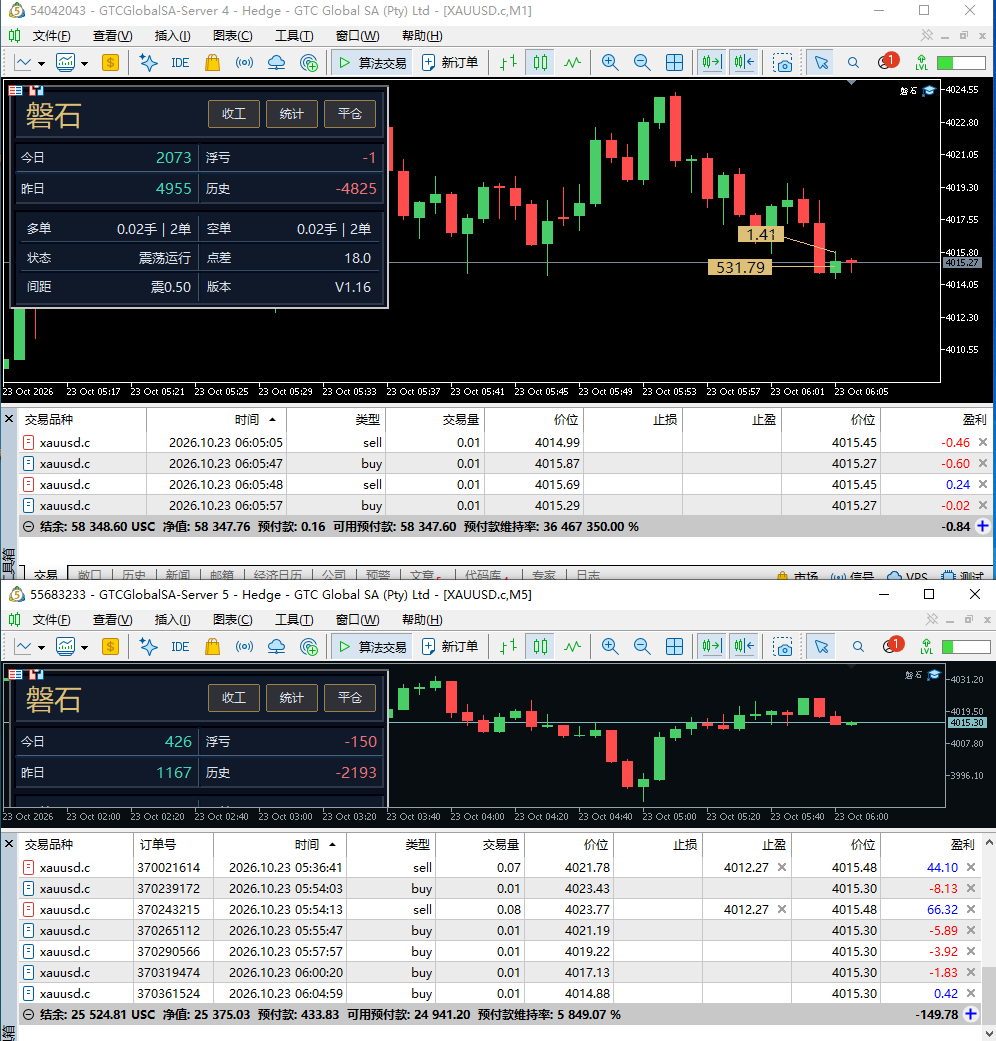Open the 图表(C) menu in the top window
The height and width of the screenshot is (1041, 996).
coord(232,36)
